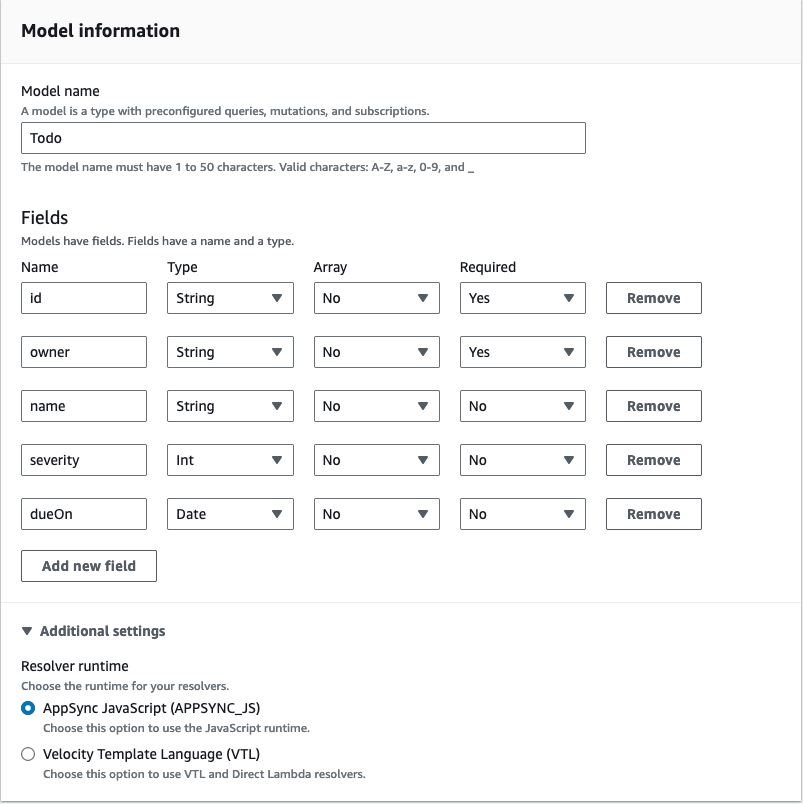The width and height of the screenshot is (803, 804).
Task: Remove the dueOn field
Action: 653,513
